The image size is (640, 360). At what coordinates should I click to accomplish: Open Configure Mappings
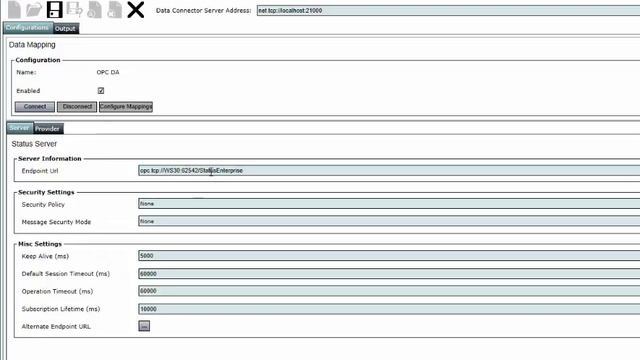[x=126, y=107]
